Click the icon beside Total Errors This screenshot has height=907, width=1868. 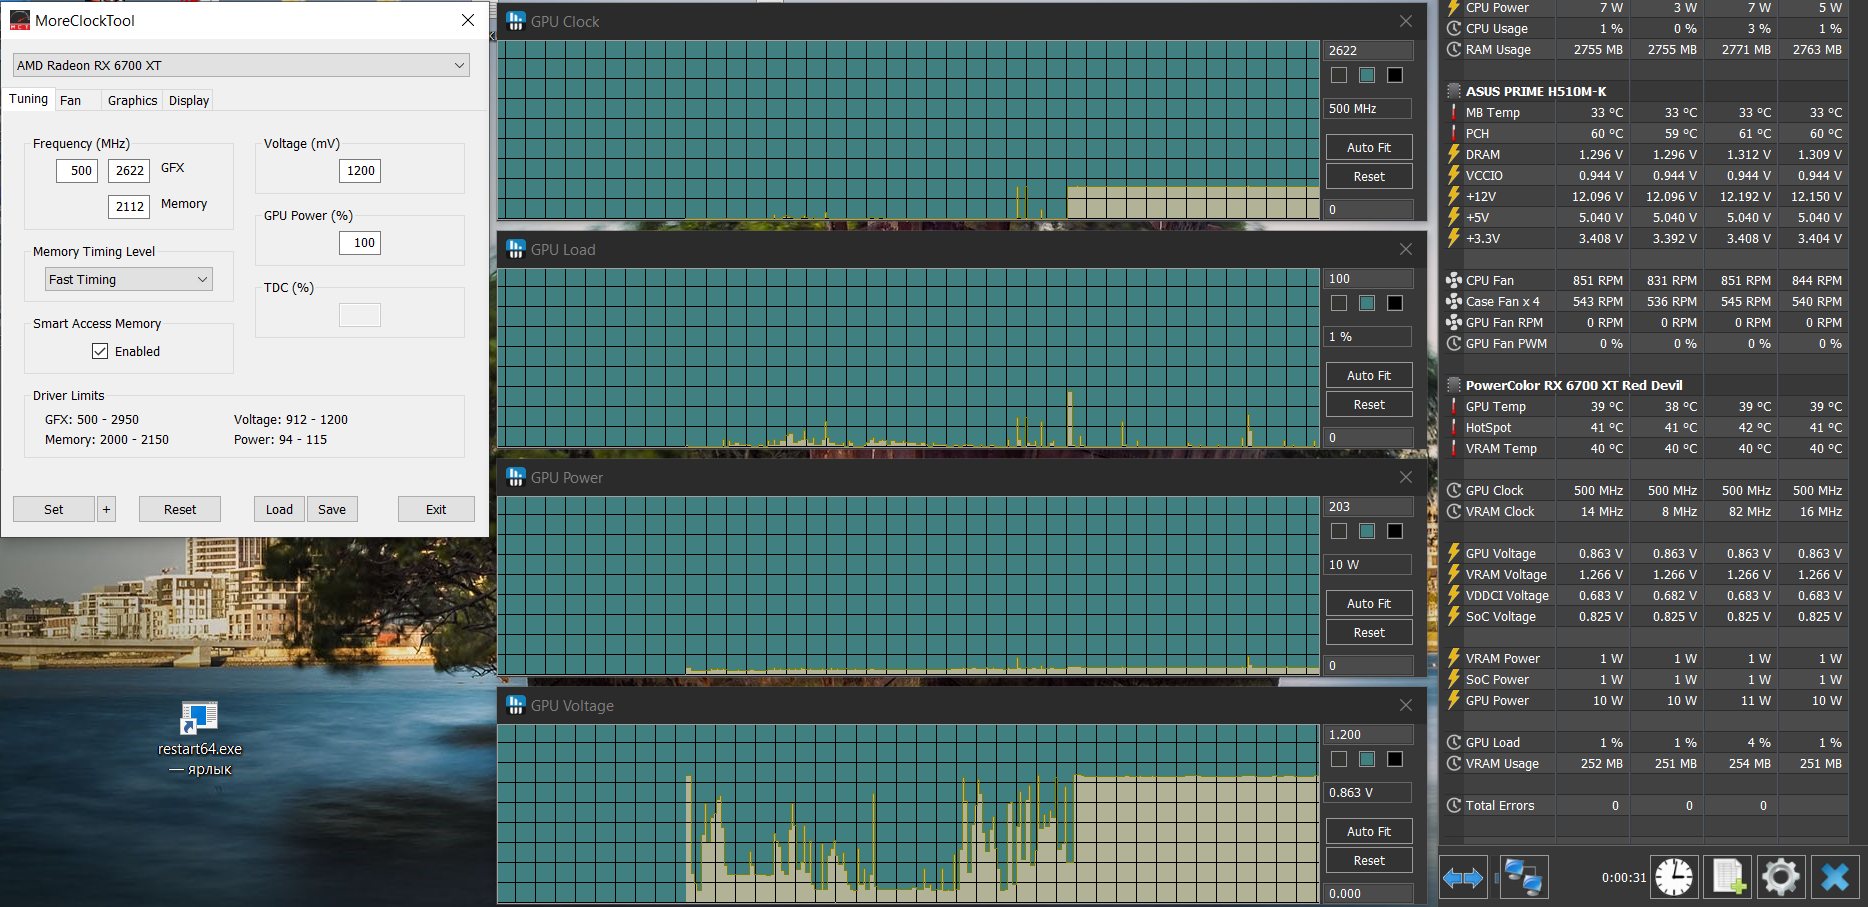pyautogui.click(x=1454, y=805)
